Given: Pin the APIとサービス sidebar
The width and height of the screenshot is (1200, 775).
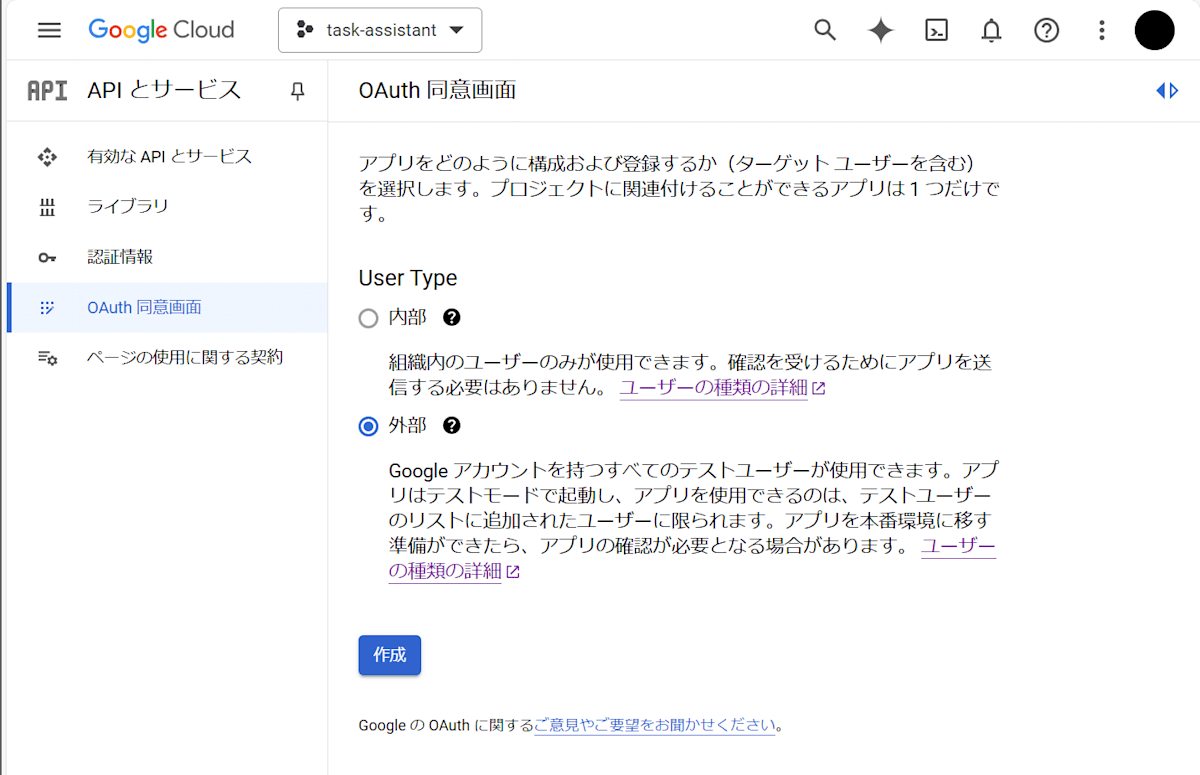Looking at the screenshot, I should [x=297, y=91].
